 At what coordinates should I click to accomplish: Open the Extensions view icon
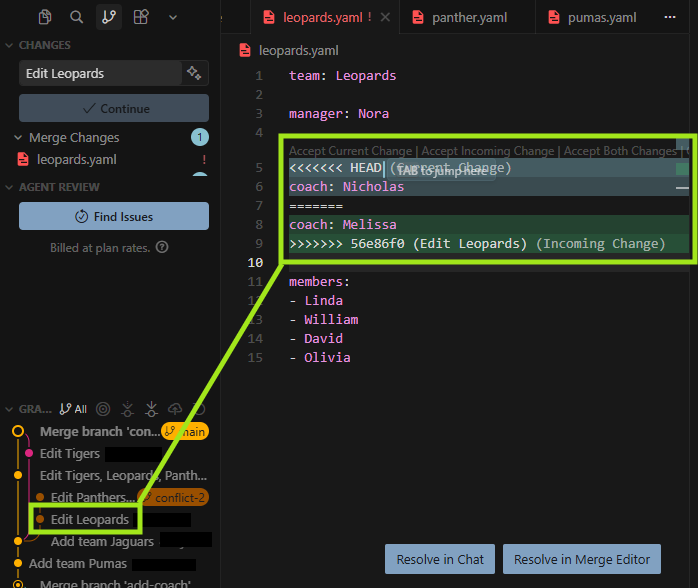[141, 17]
